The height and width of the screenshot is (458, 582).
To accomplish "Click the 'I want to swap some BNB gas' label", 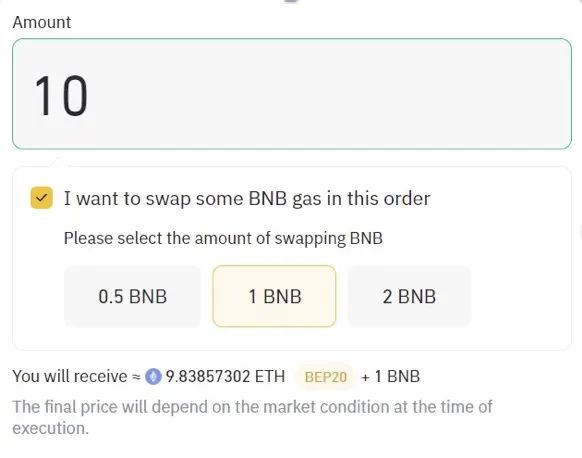I will 247,198.
